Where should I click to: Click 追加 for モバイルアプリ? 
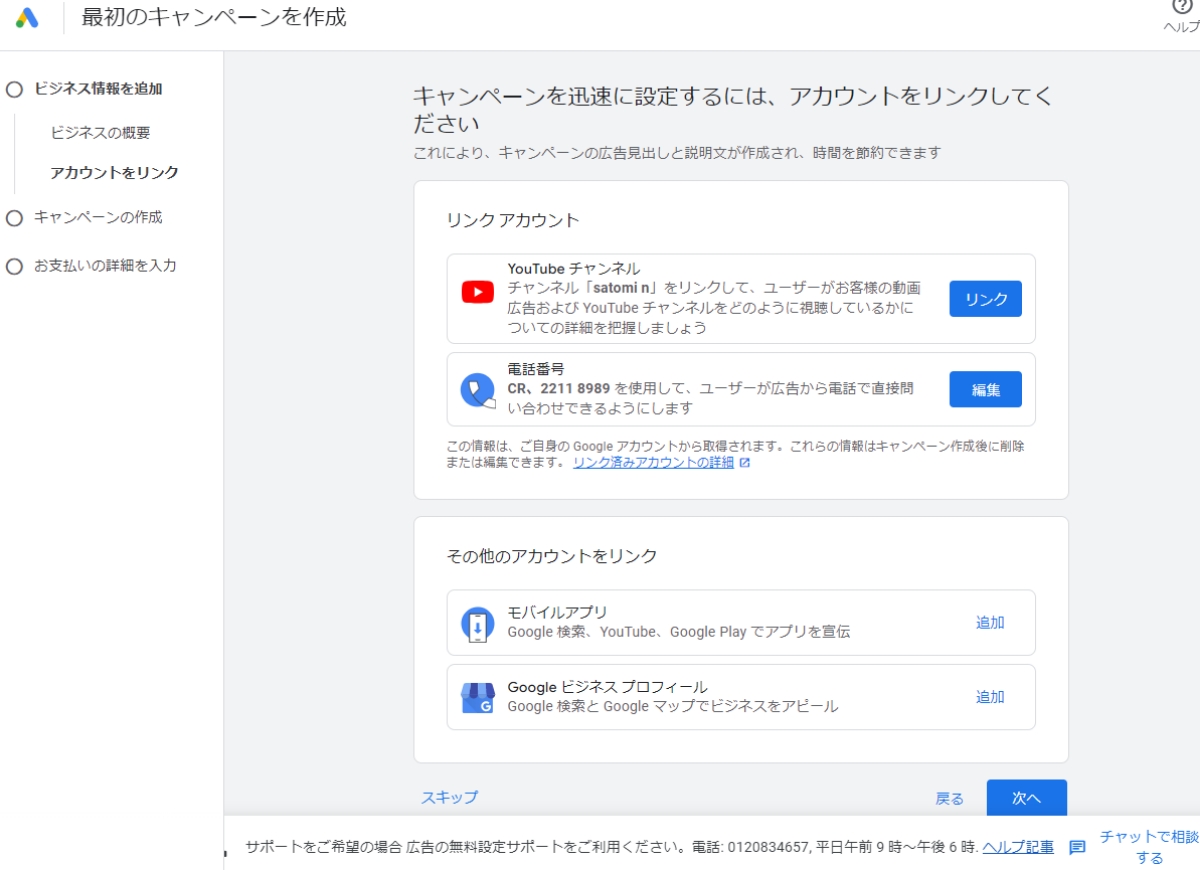990,622
